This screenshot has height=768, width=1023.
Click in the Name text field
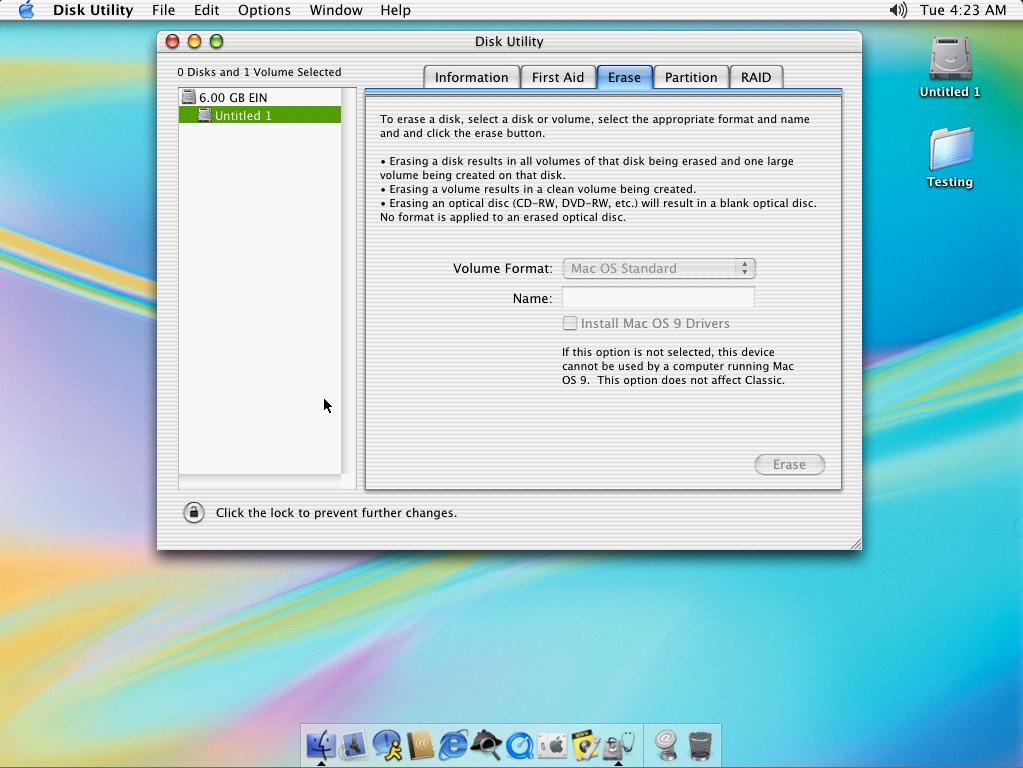point(658,298)
